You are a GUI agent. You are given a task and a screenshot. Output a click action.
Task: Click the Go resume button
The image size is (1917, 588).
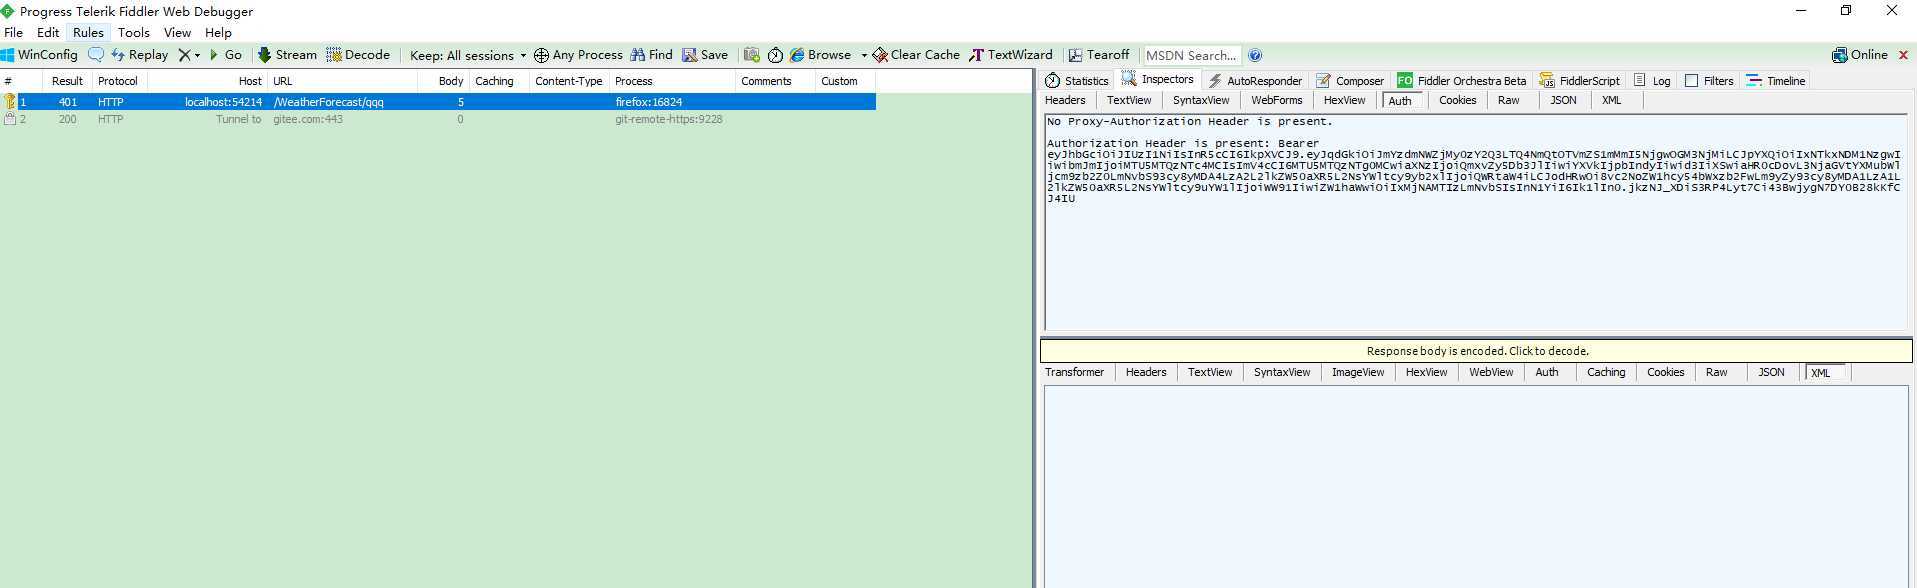[225, 55]
